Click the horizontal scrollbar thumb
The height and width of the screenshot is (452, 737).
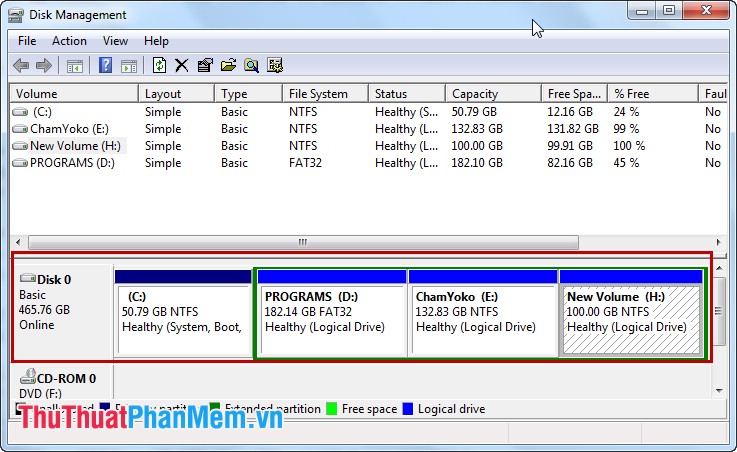[x=303, y=242]
